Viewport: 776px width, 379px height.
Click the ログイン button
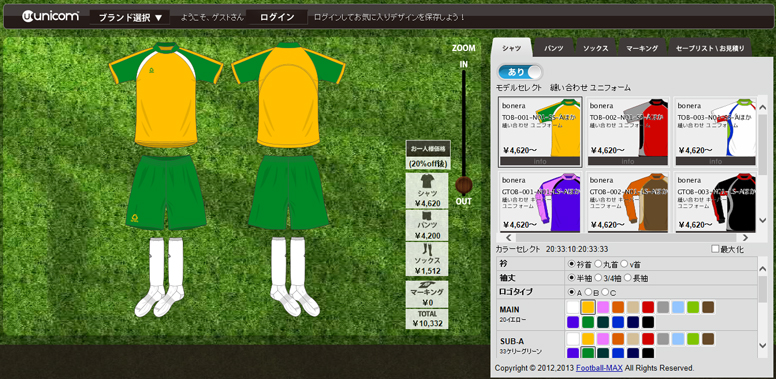(277, 17)
